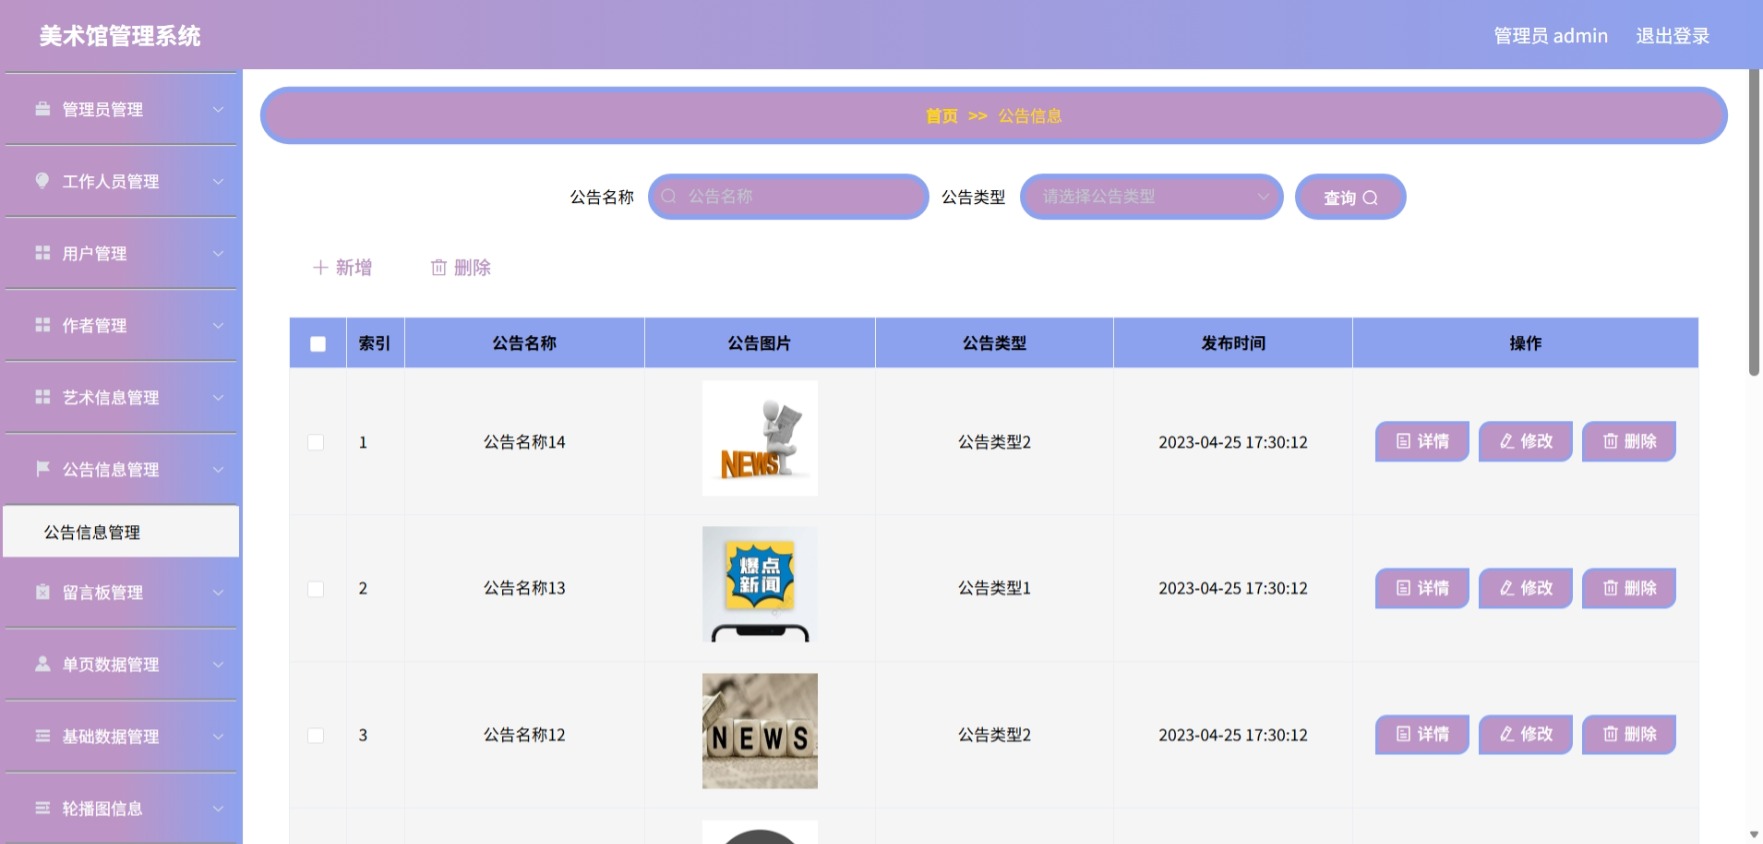
Task: Click the clipboard icon beside 留言板管理
Action: tap(43, 591)
